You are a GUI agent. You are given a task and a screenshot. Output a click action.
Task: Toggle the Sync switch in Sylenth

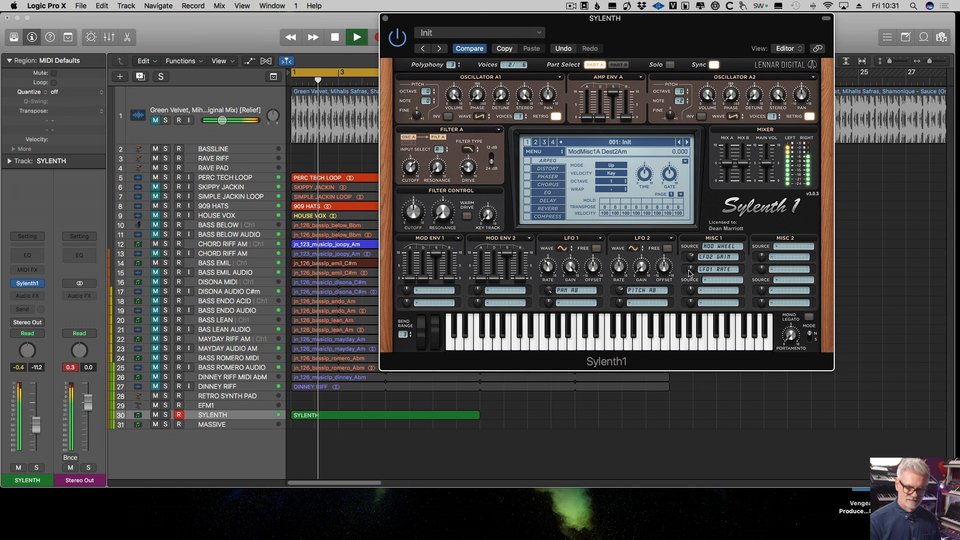pos(714,64)
